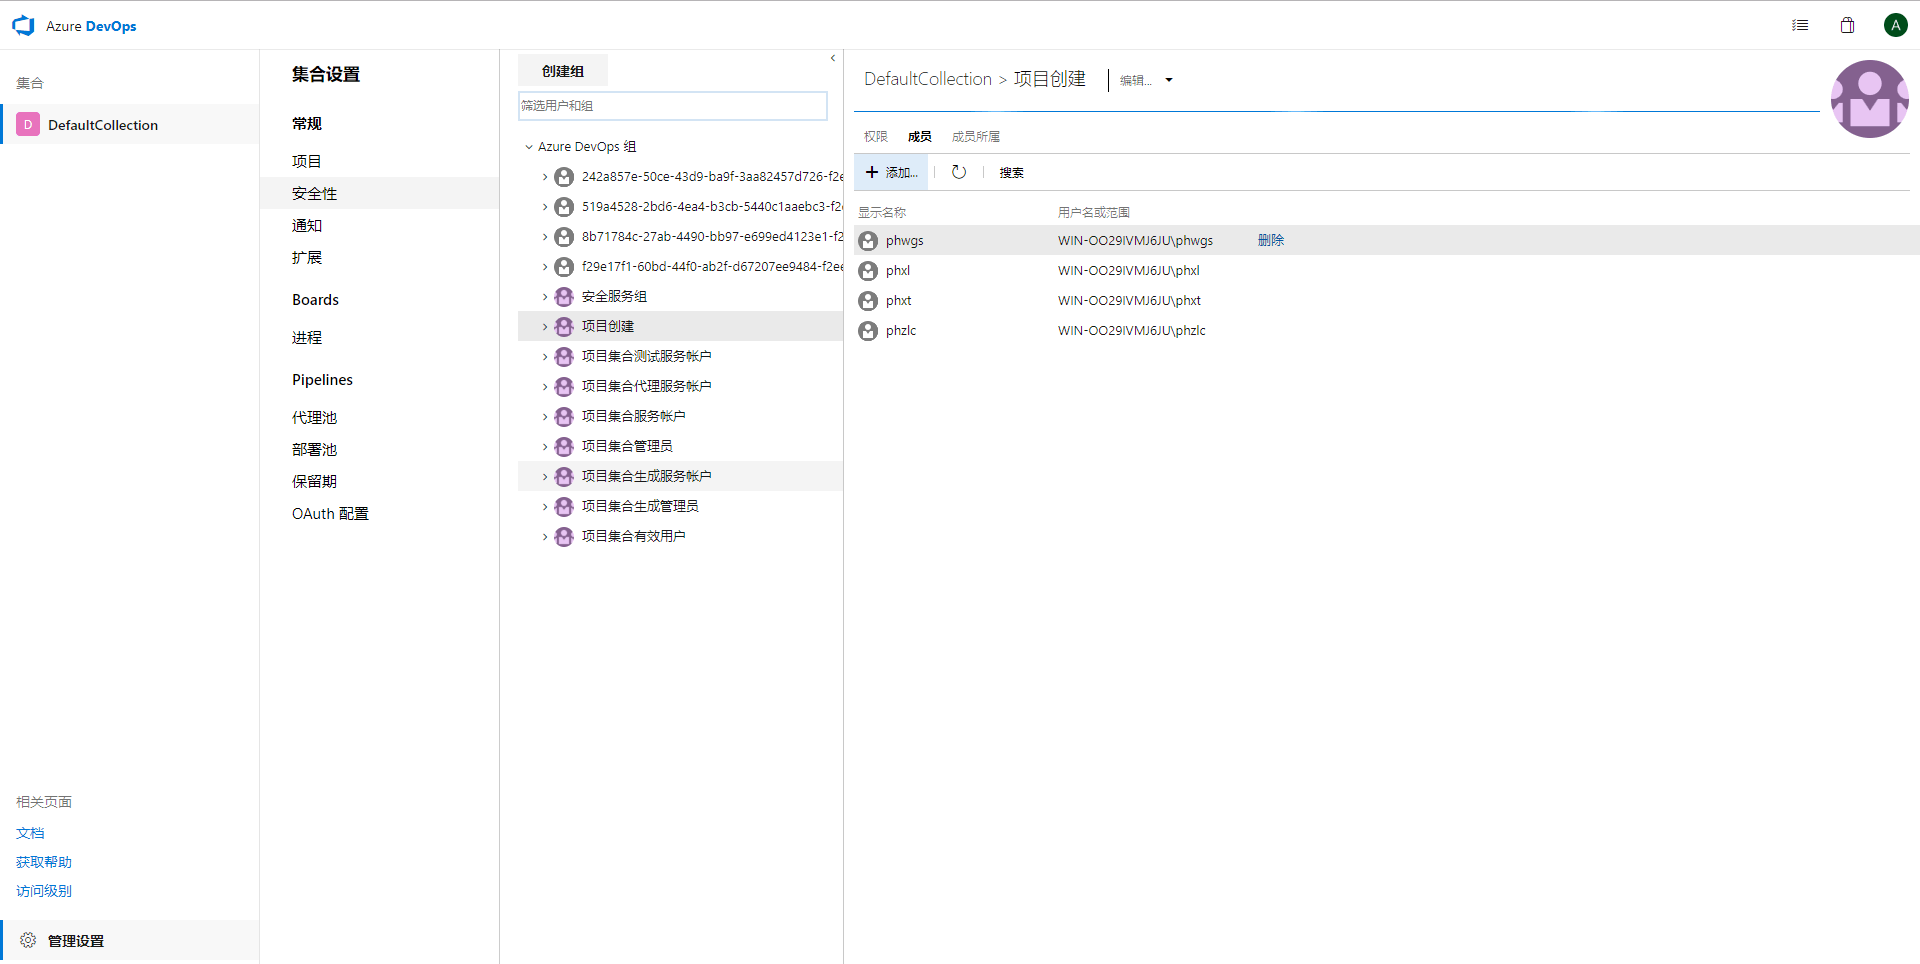
Task: Click the large group avatar image
Action: (1868, 99)
